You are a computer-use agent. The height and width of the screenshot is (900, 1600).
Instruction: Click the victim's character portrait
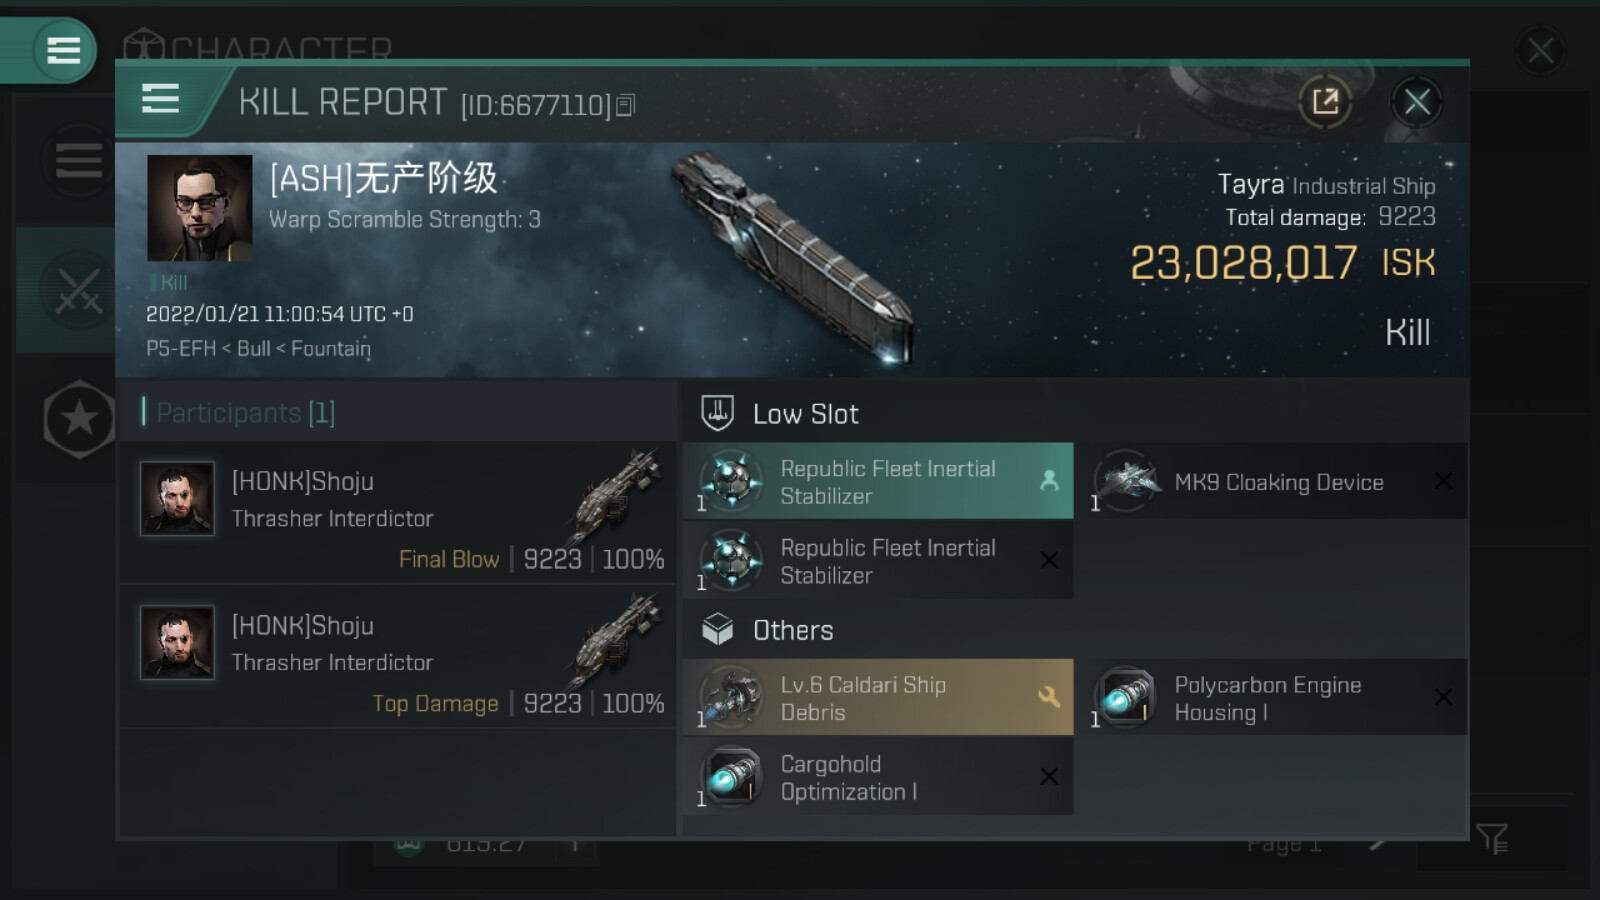(x=200, y=208)
